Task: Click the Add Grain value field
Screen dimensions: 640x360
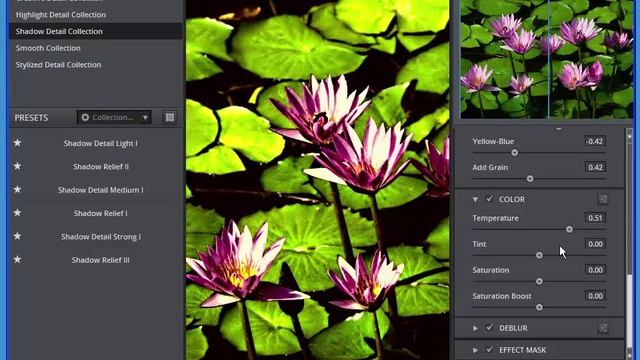Action: click(595, 167)
